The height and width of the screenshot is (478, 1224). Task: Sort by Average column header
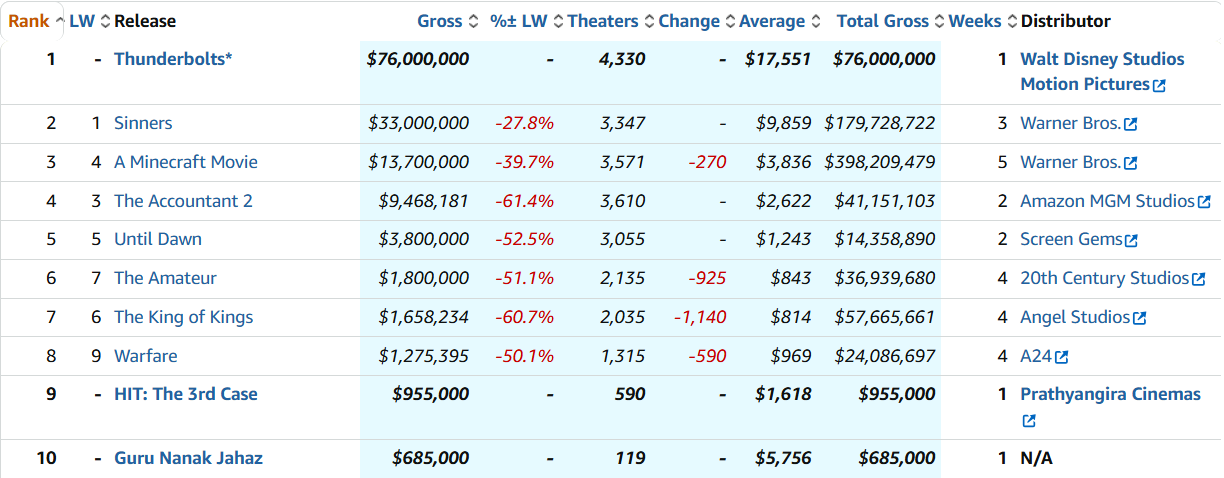tap(771, 21)
